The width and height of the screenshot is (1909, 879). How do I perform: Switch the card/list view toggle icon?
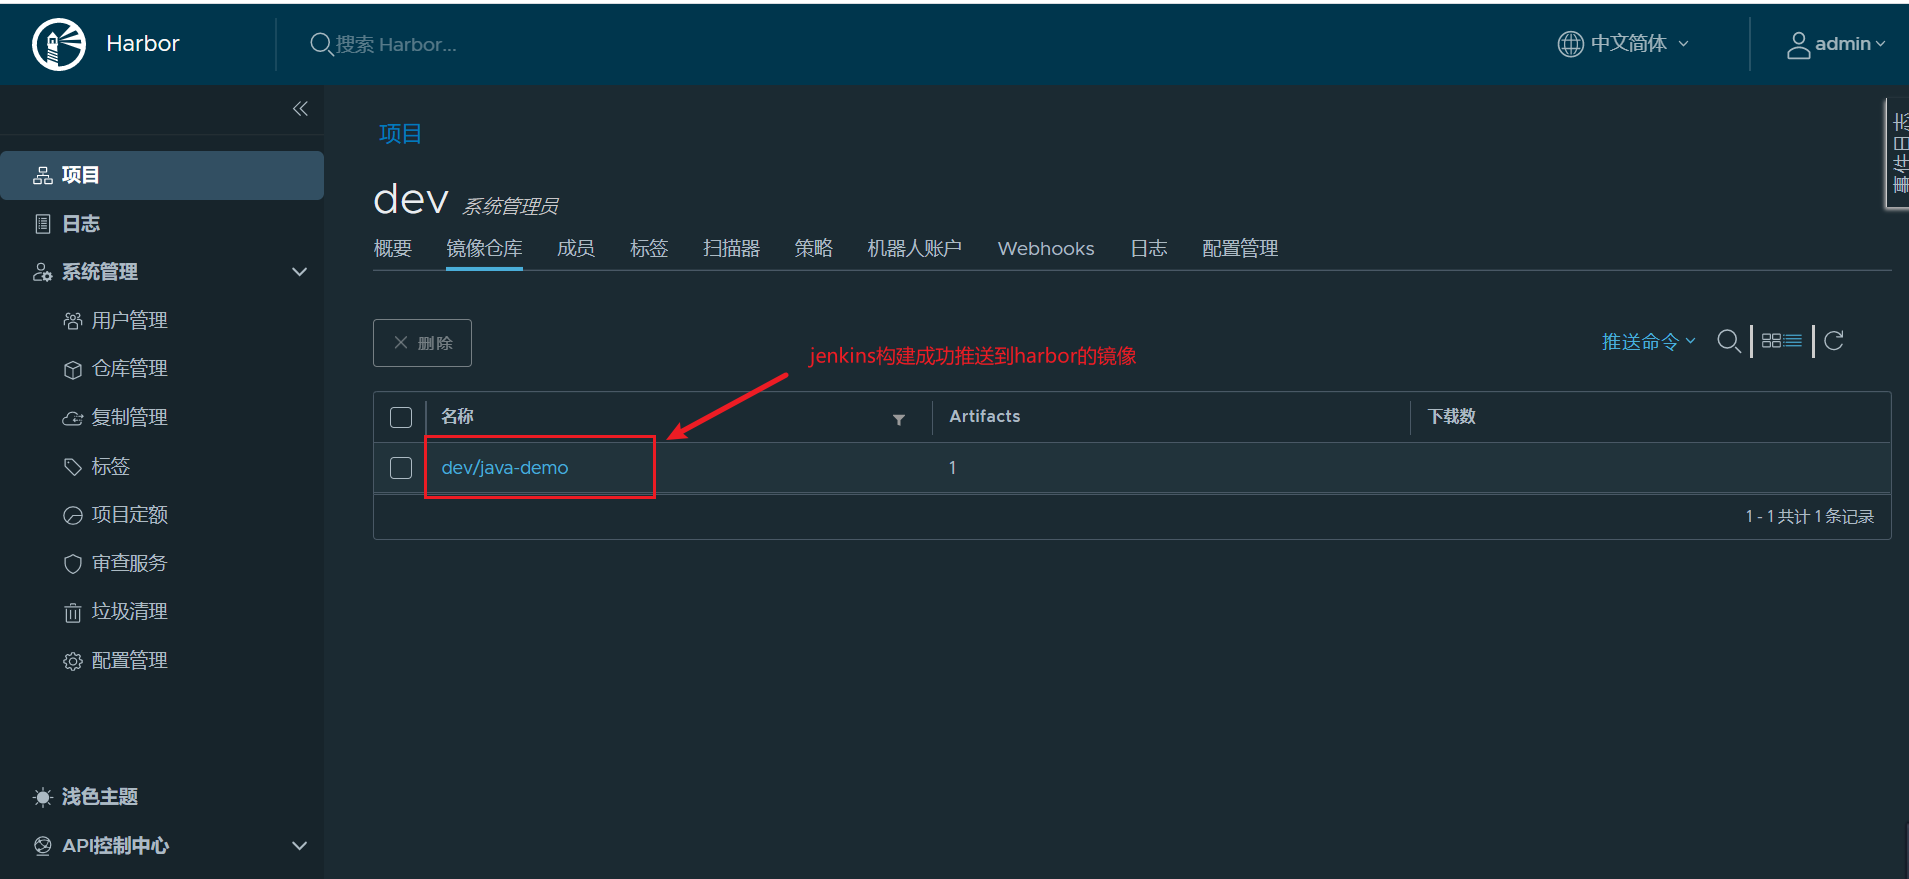pos(1782,341)
